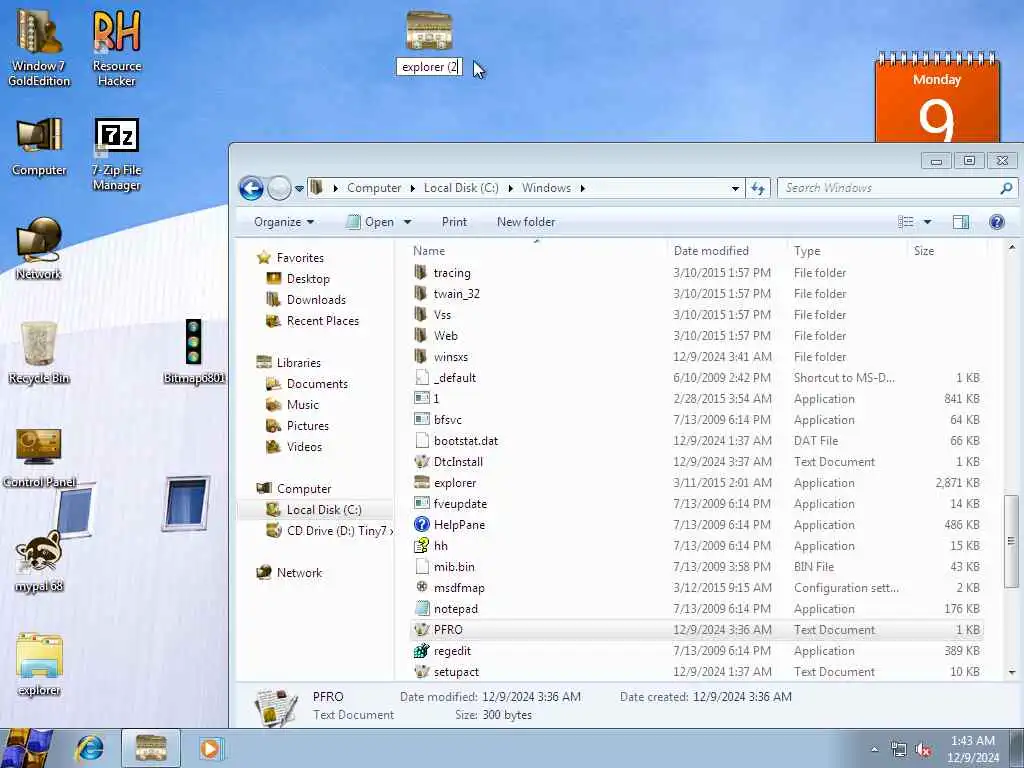Select the explorer folder icon on desktop
Screen dimensions: 1024x768
(x=39, y=665)
